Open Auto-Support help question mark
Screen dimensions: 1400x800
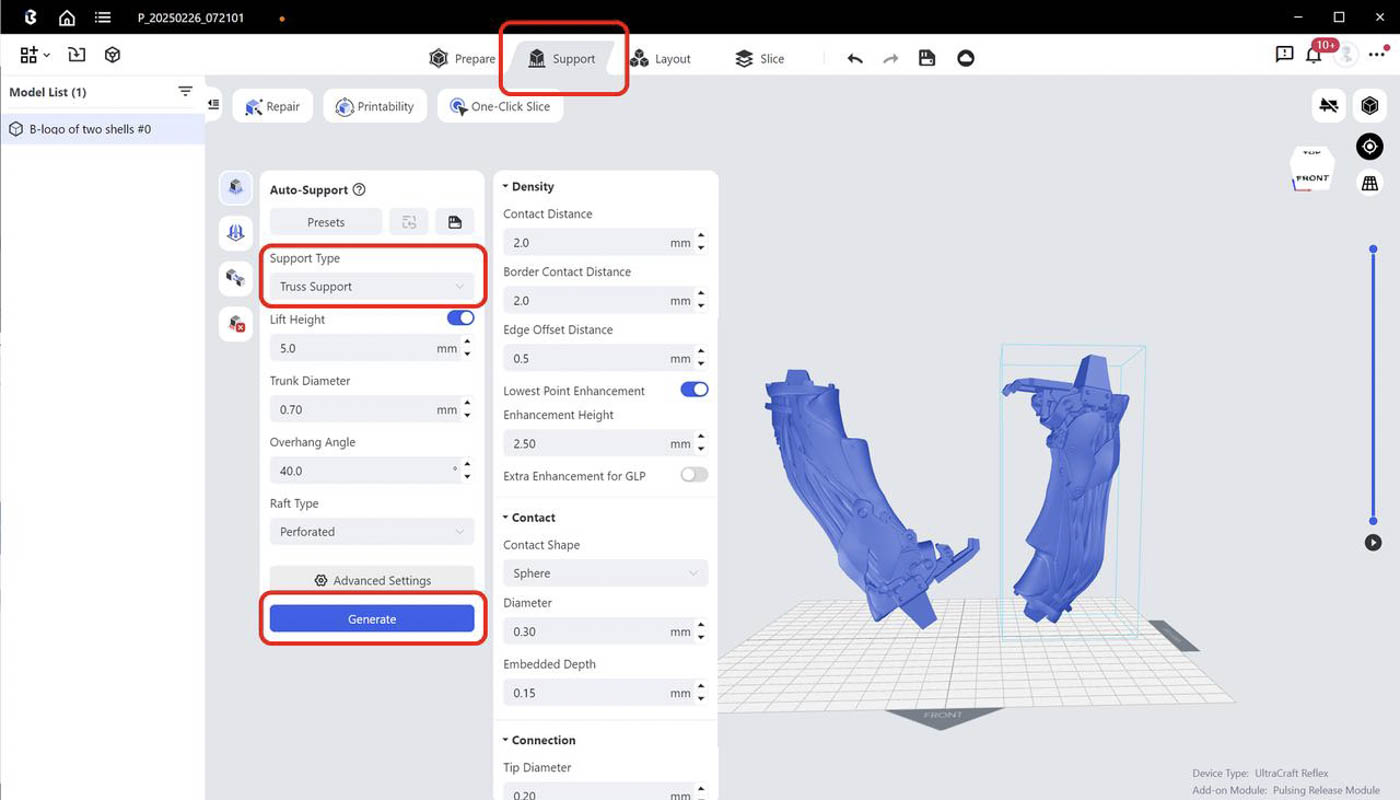tap(359, 190)
